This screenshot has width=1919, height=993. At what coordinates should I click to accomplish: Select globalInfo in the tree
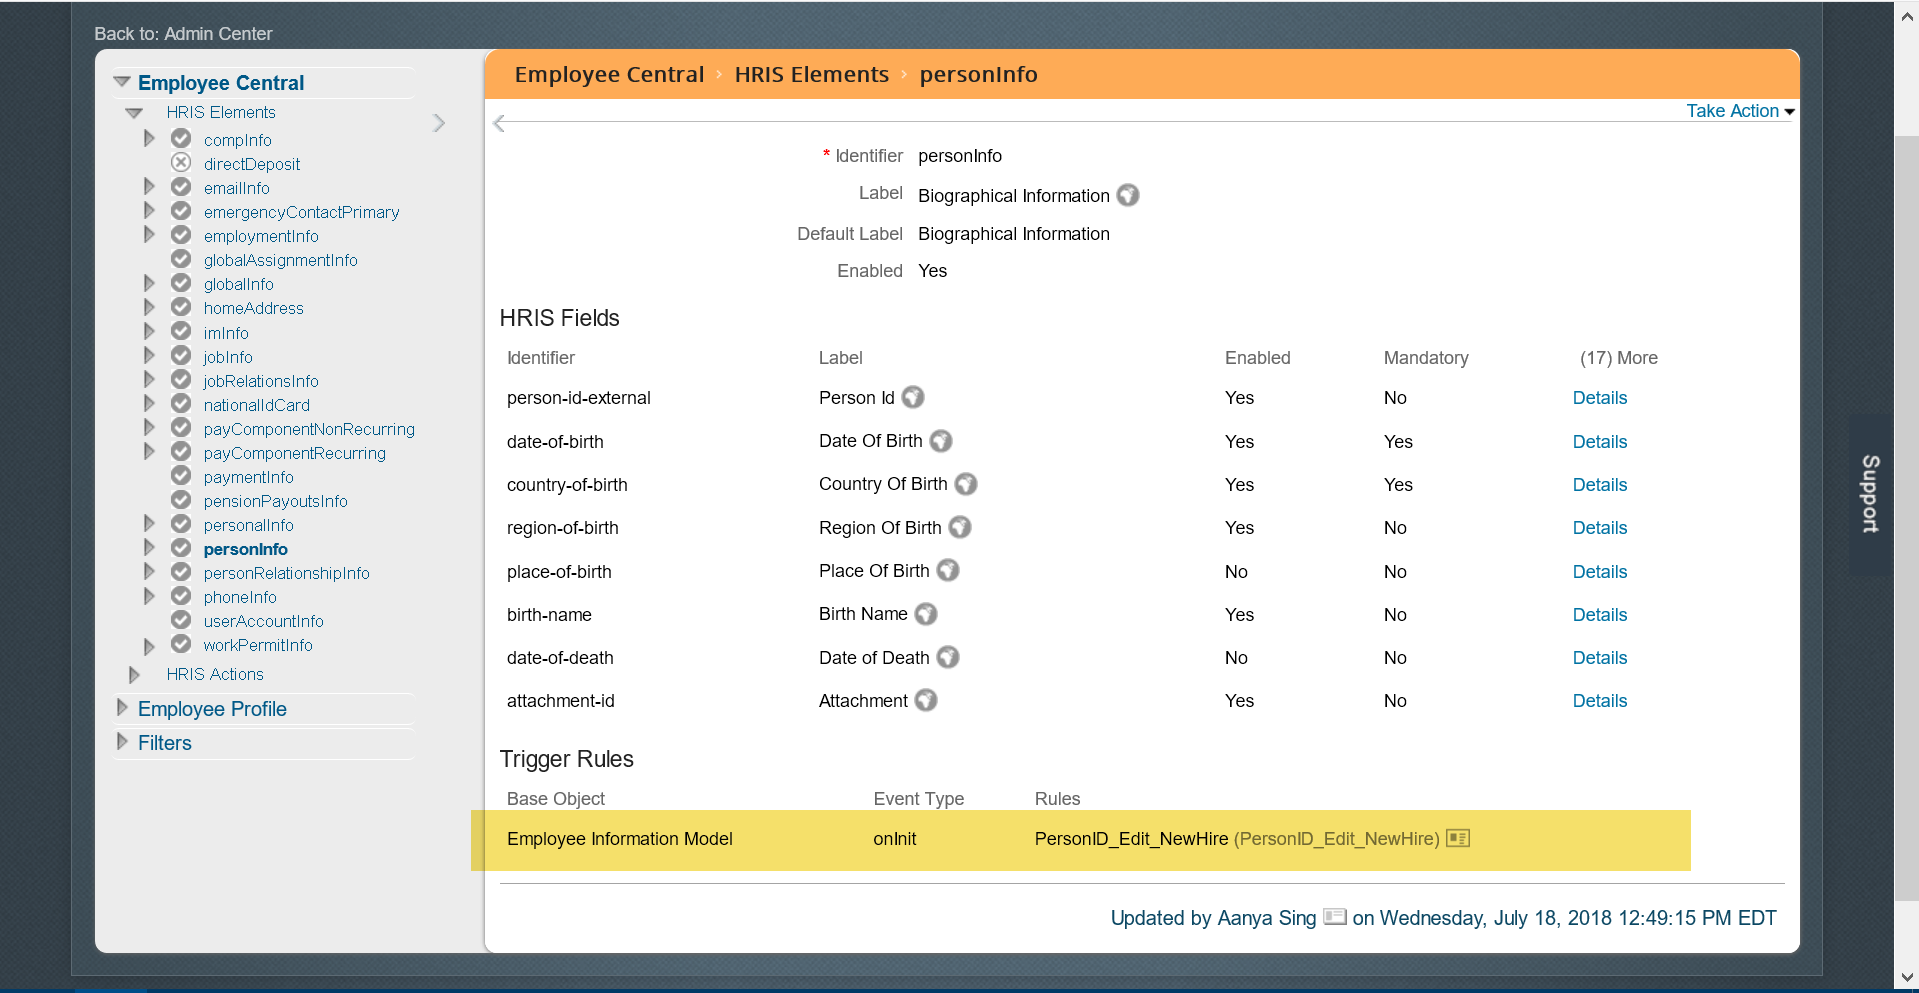point(239,284)
